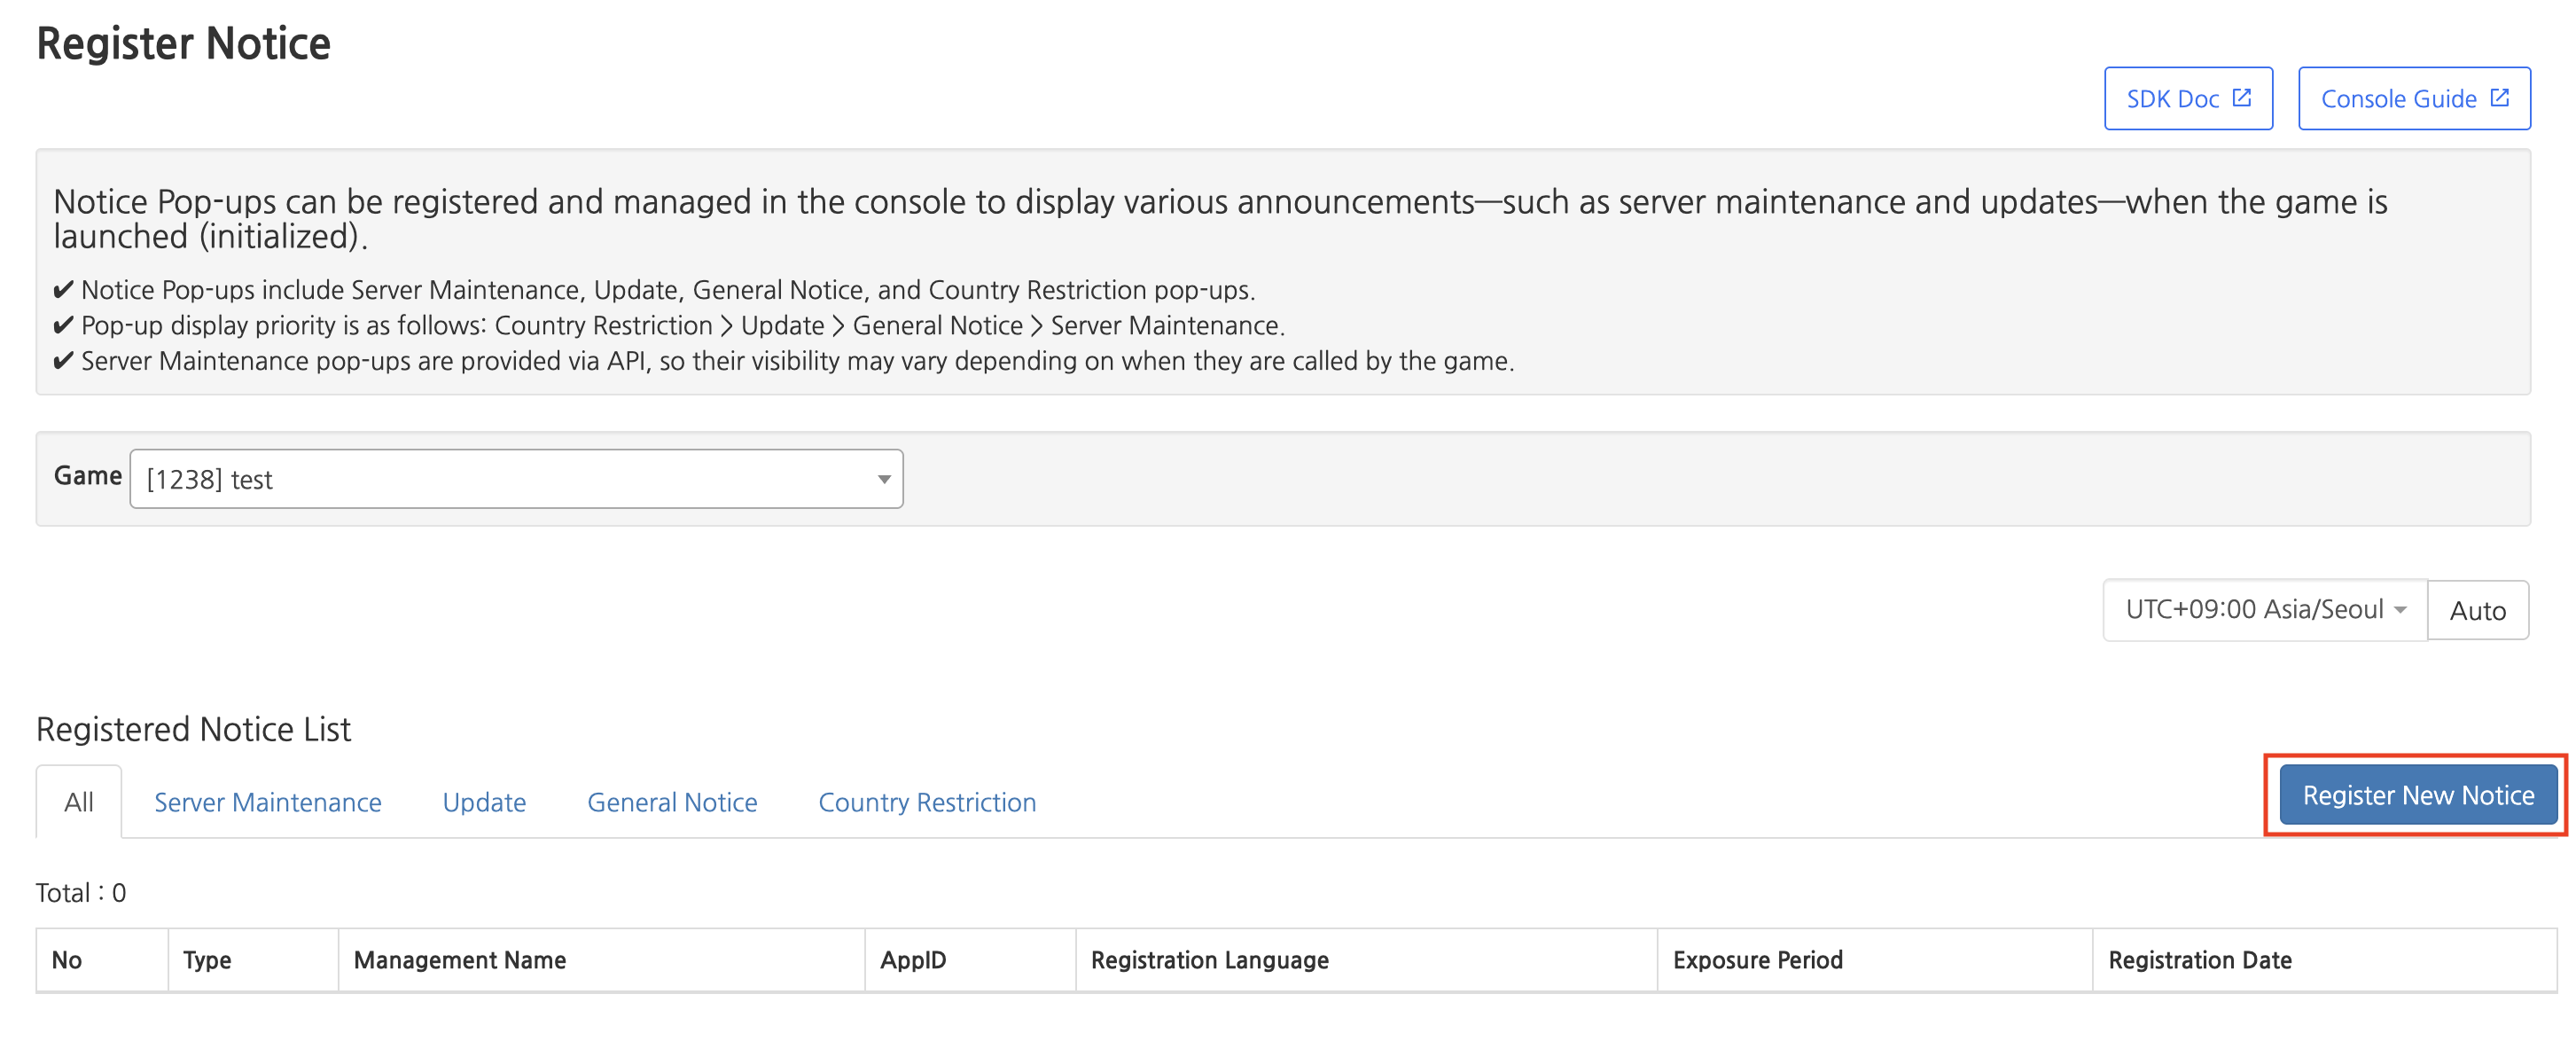
Task: Open the SDK Doc button
Action: pos(2172,99)
